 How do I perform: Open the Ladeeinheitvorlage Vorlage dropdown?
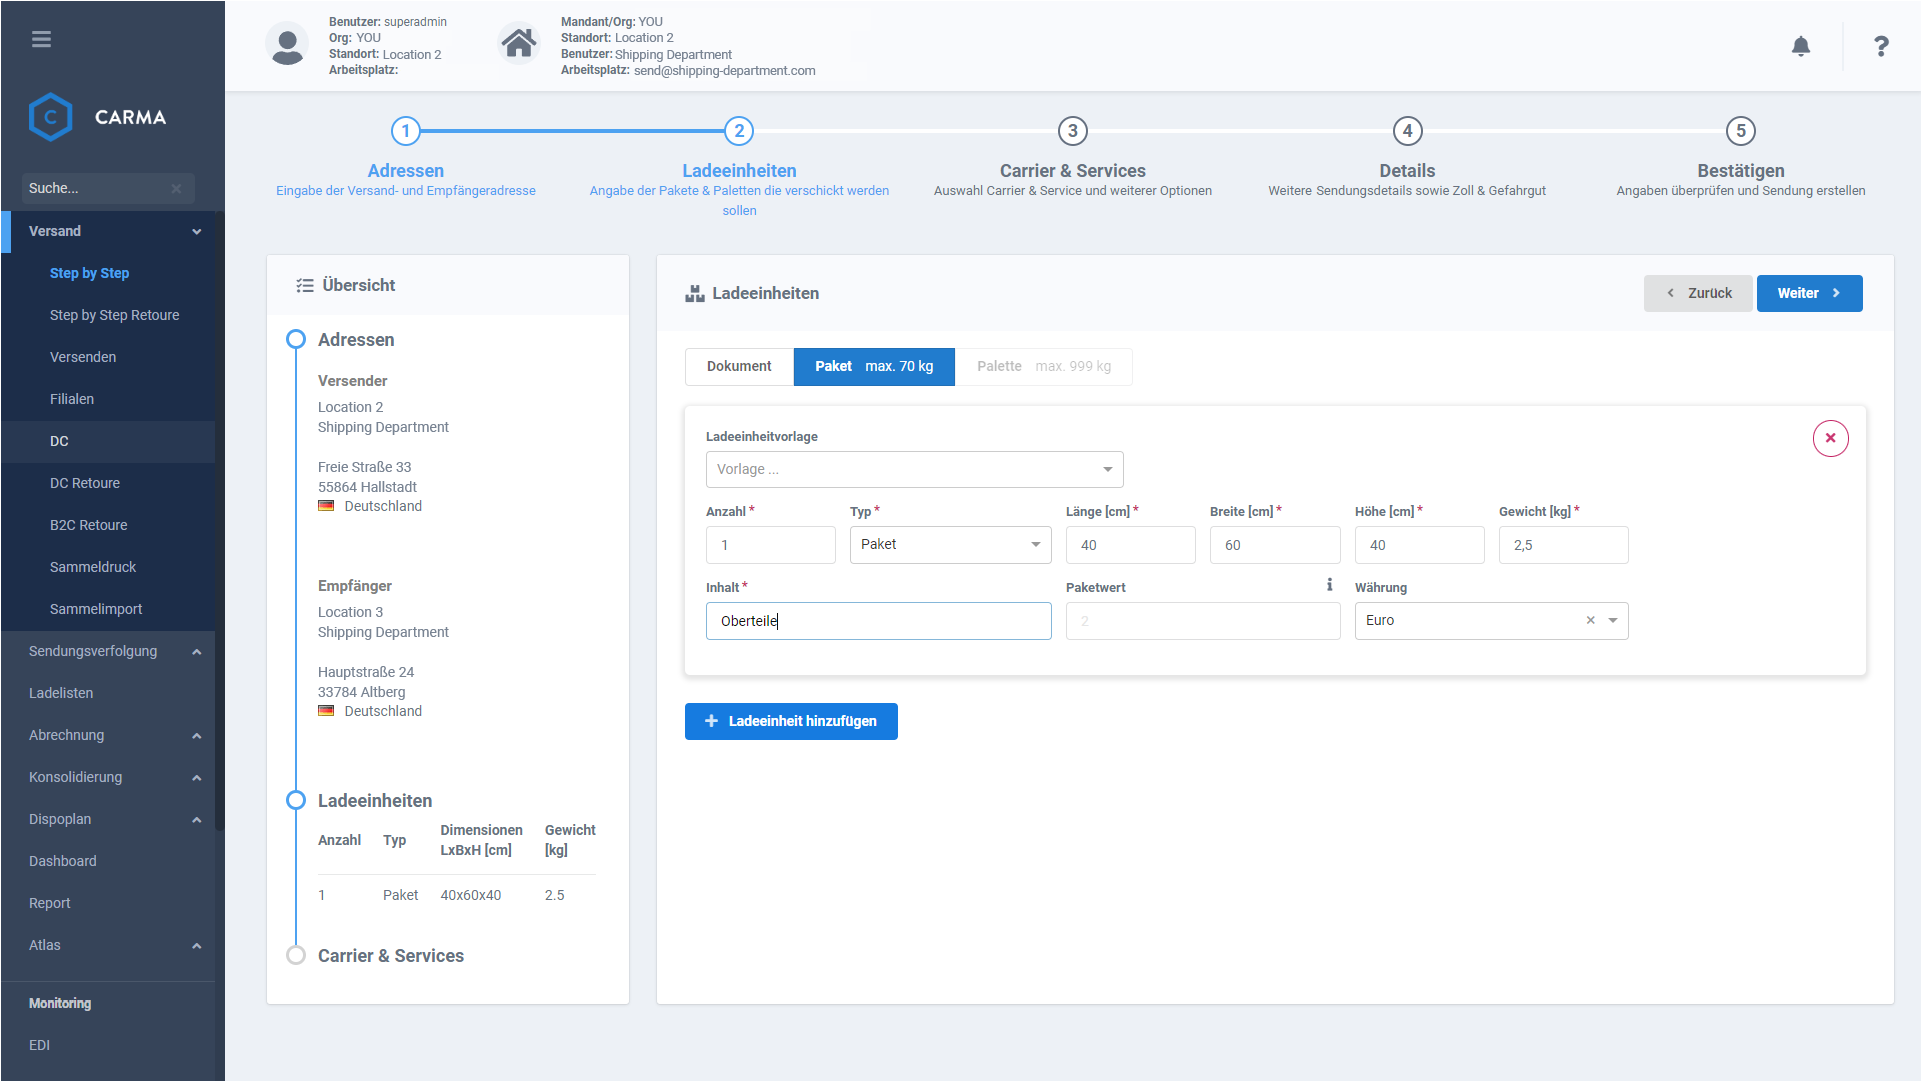tap(914, 470)
